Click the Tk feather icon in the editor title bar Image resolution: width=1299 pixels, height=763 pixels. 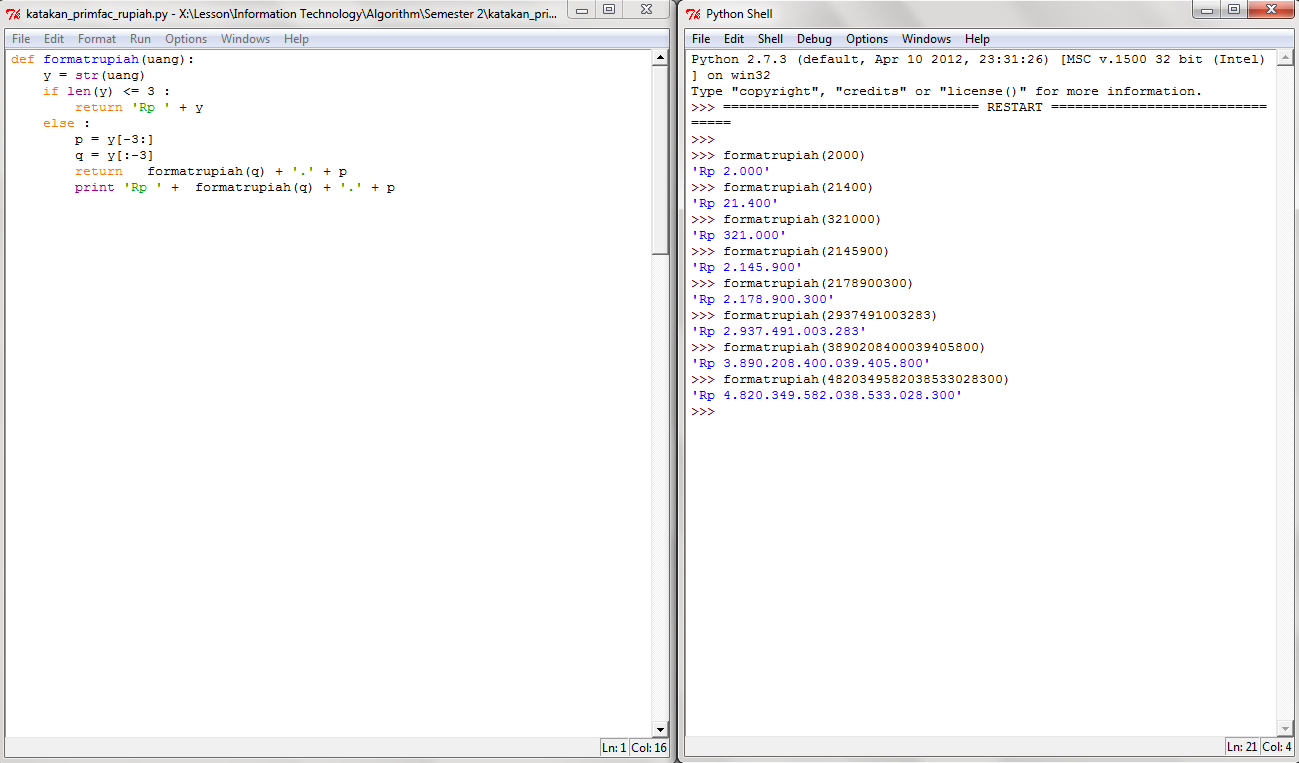tap(13, 14)
